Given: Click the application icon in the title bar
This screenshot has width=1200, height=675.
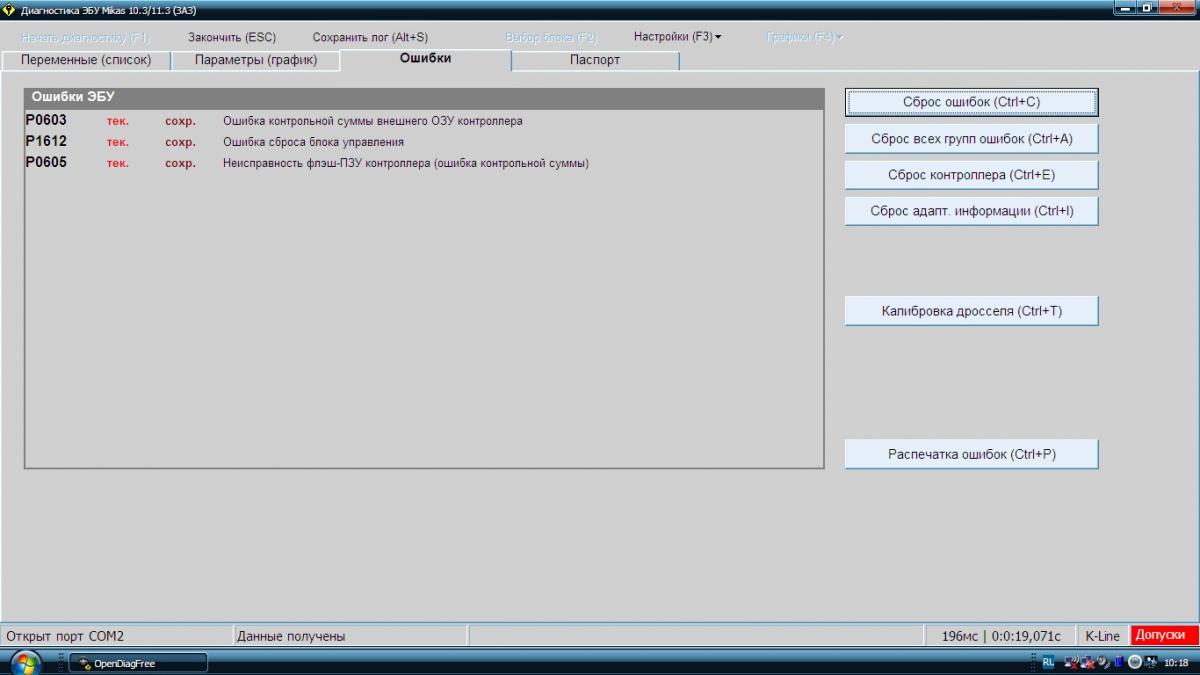Looking at the screenshot, I should pyautogui.click(x=9, y=9).
